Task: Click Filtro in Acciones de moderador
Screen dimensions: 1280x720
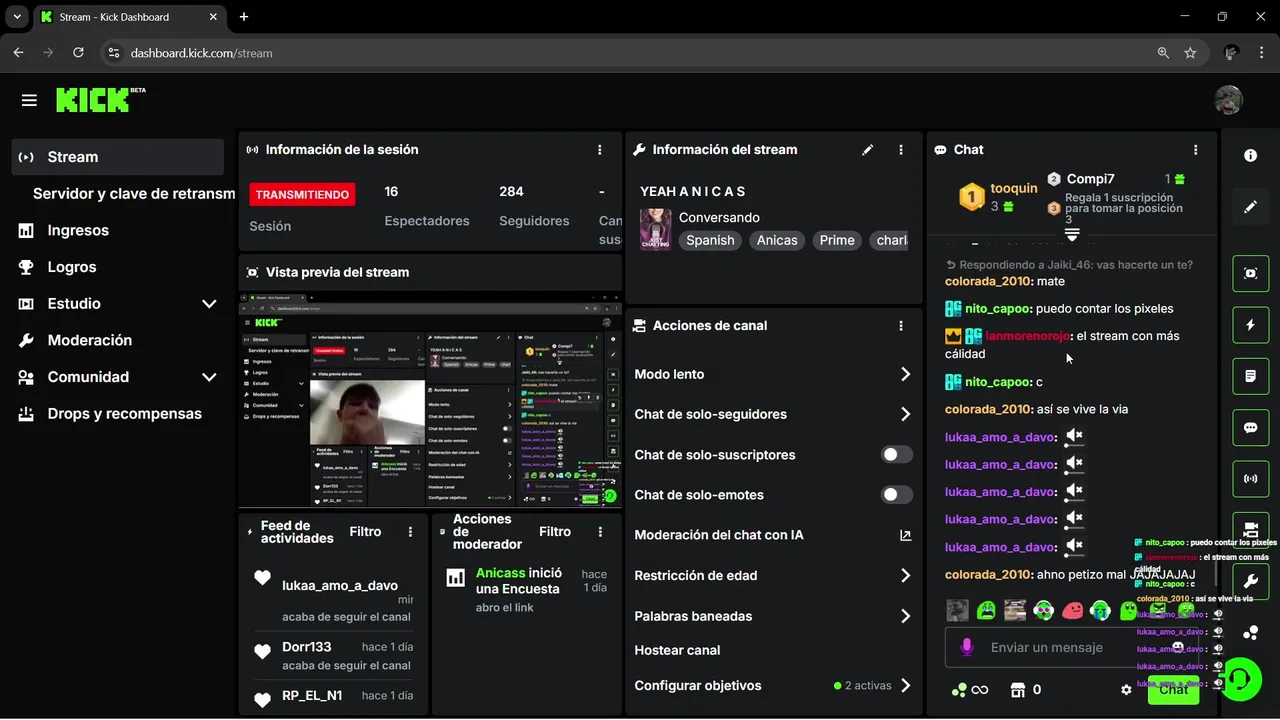Action: [x=555, y=532]
